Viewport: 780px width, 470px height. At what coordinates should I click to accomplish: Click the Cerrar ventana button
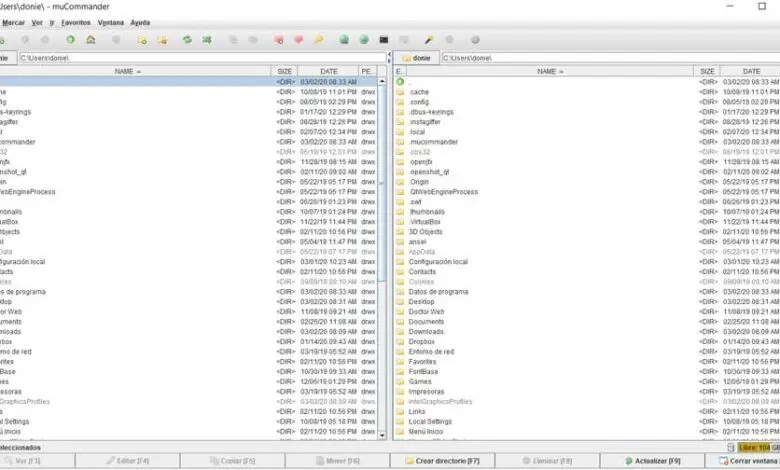click(x=743, y=461)
